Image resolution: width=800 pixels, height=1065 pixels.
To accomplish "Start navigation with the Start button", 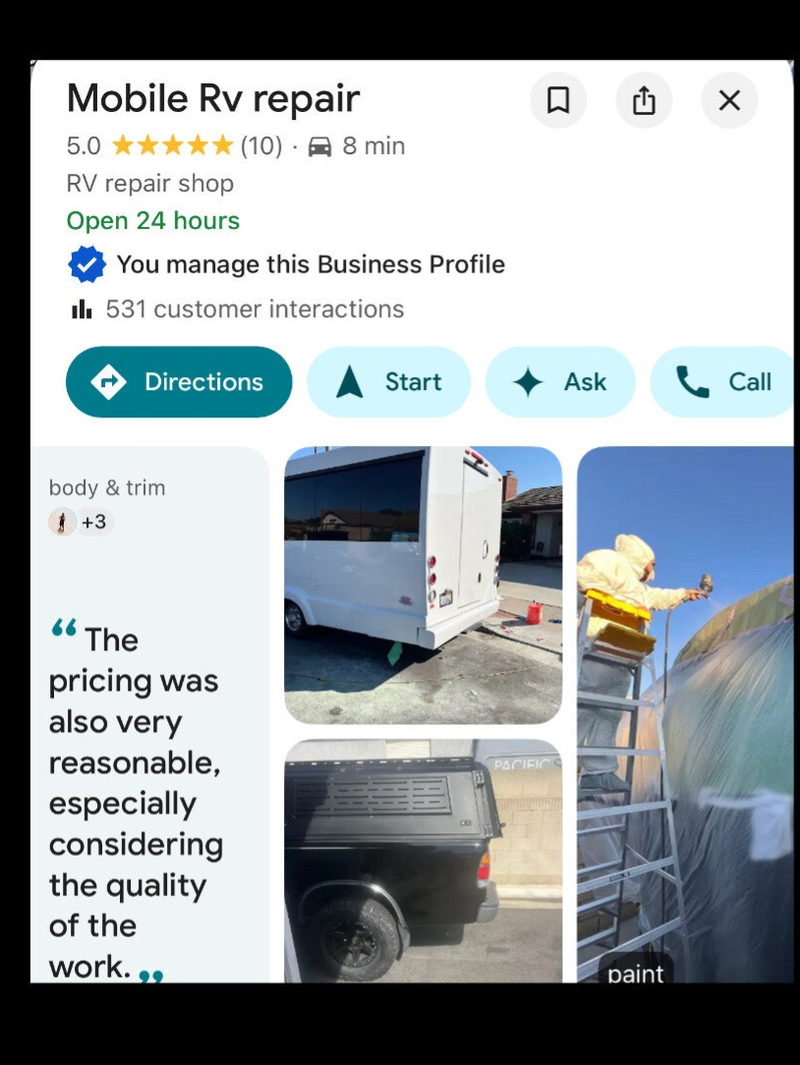I will [388, 382].
